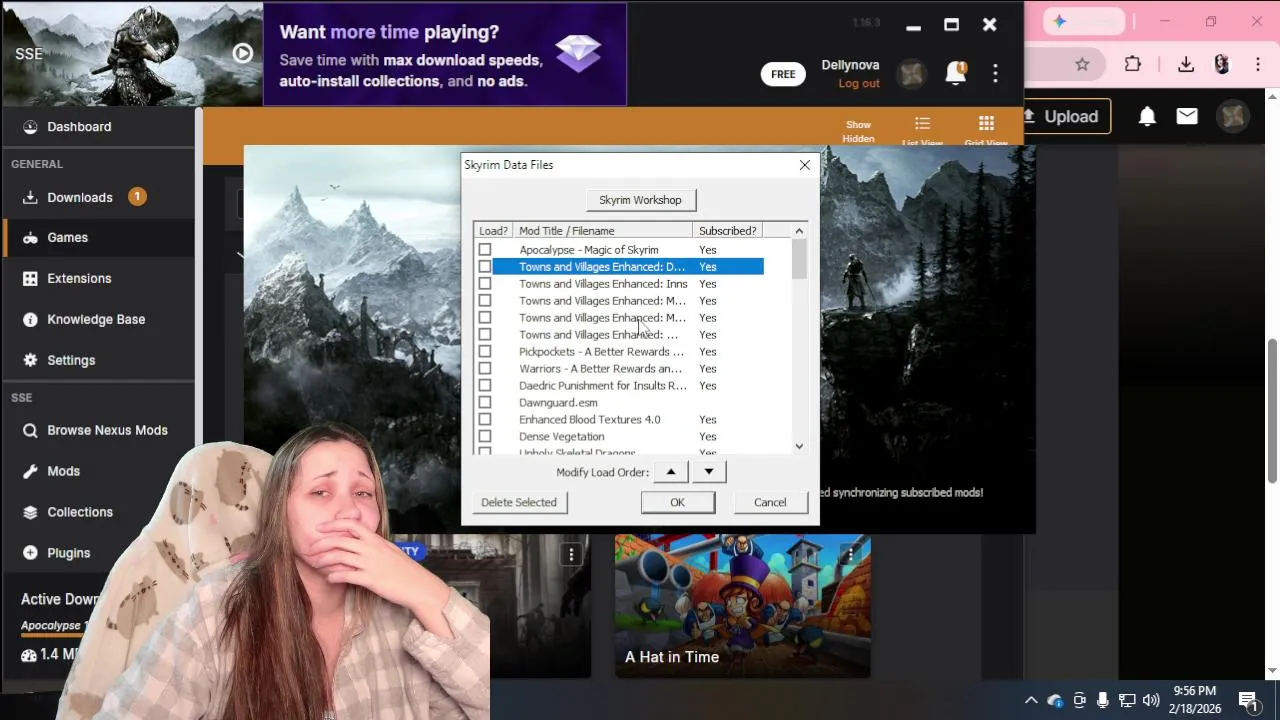The width and height of the screenshot is (1280, 720).
Task: Click the 'Subscribed?' column header
Action: 727,231
